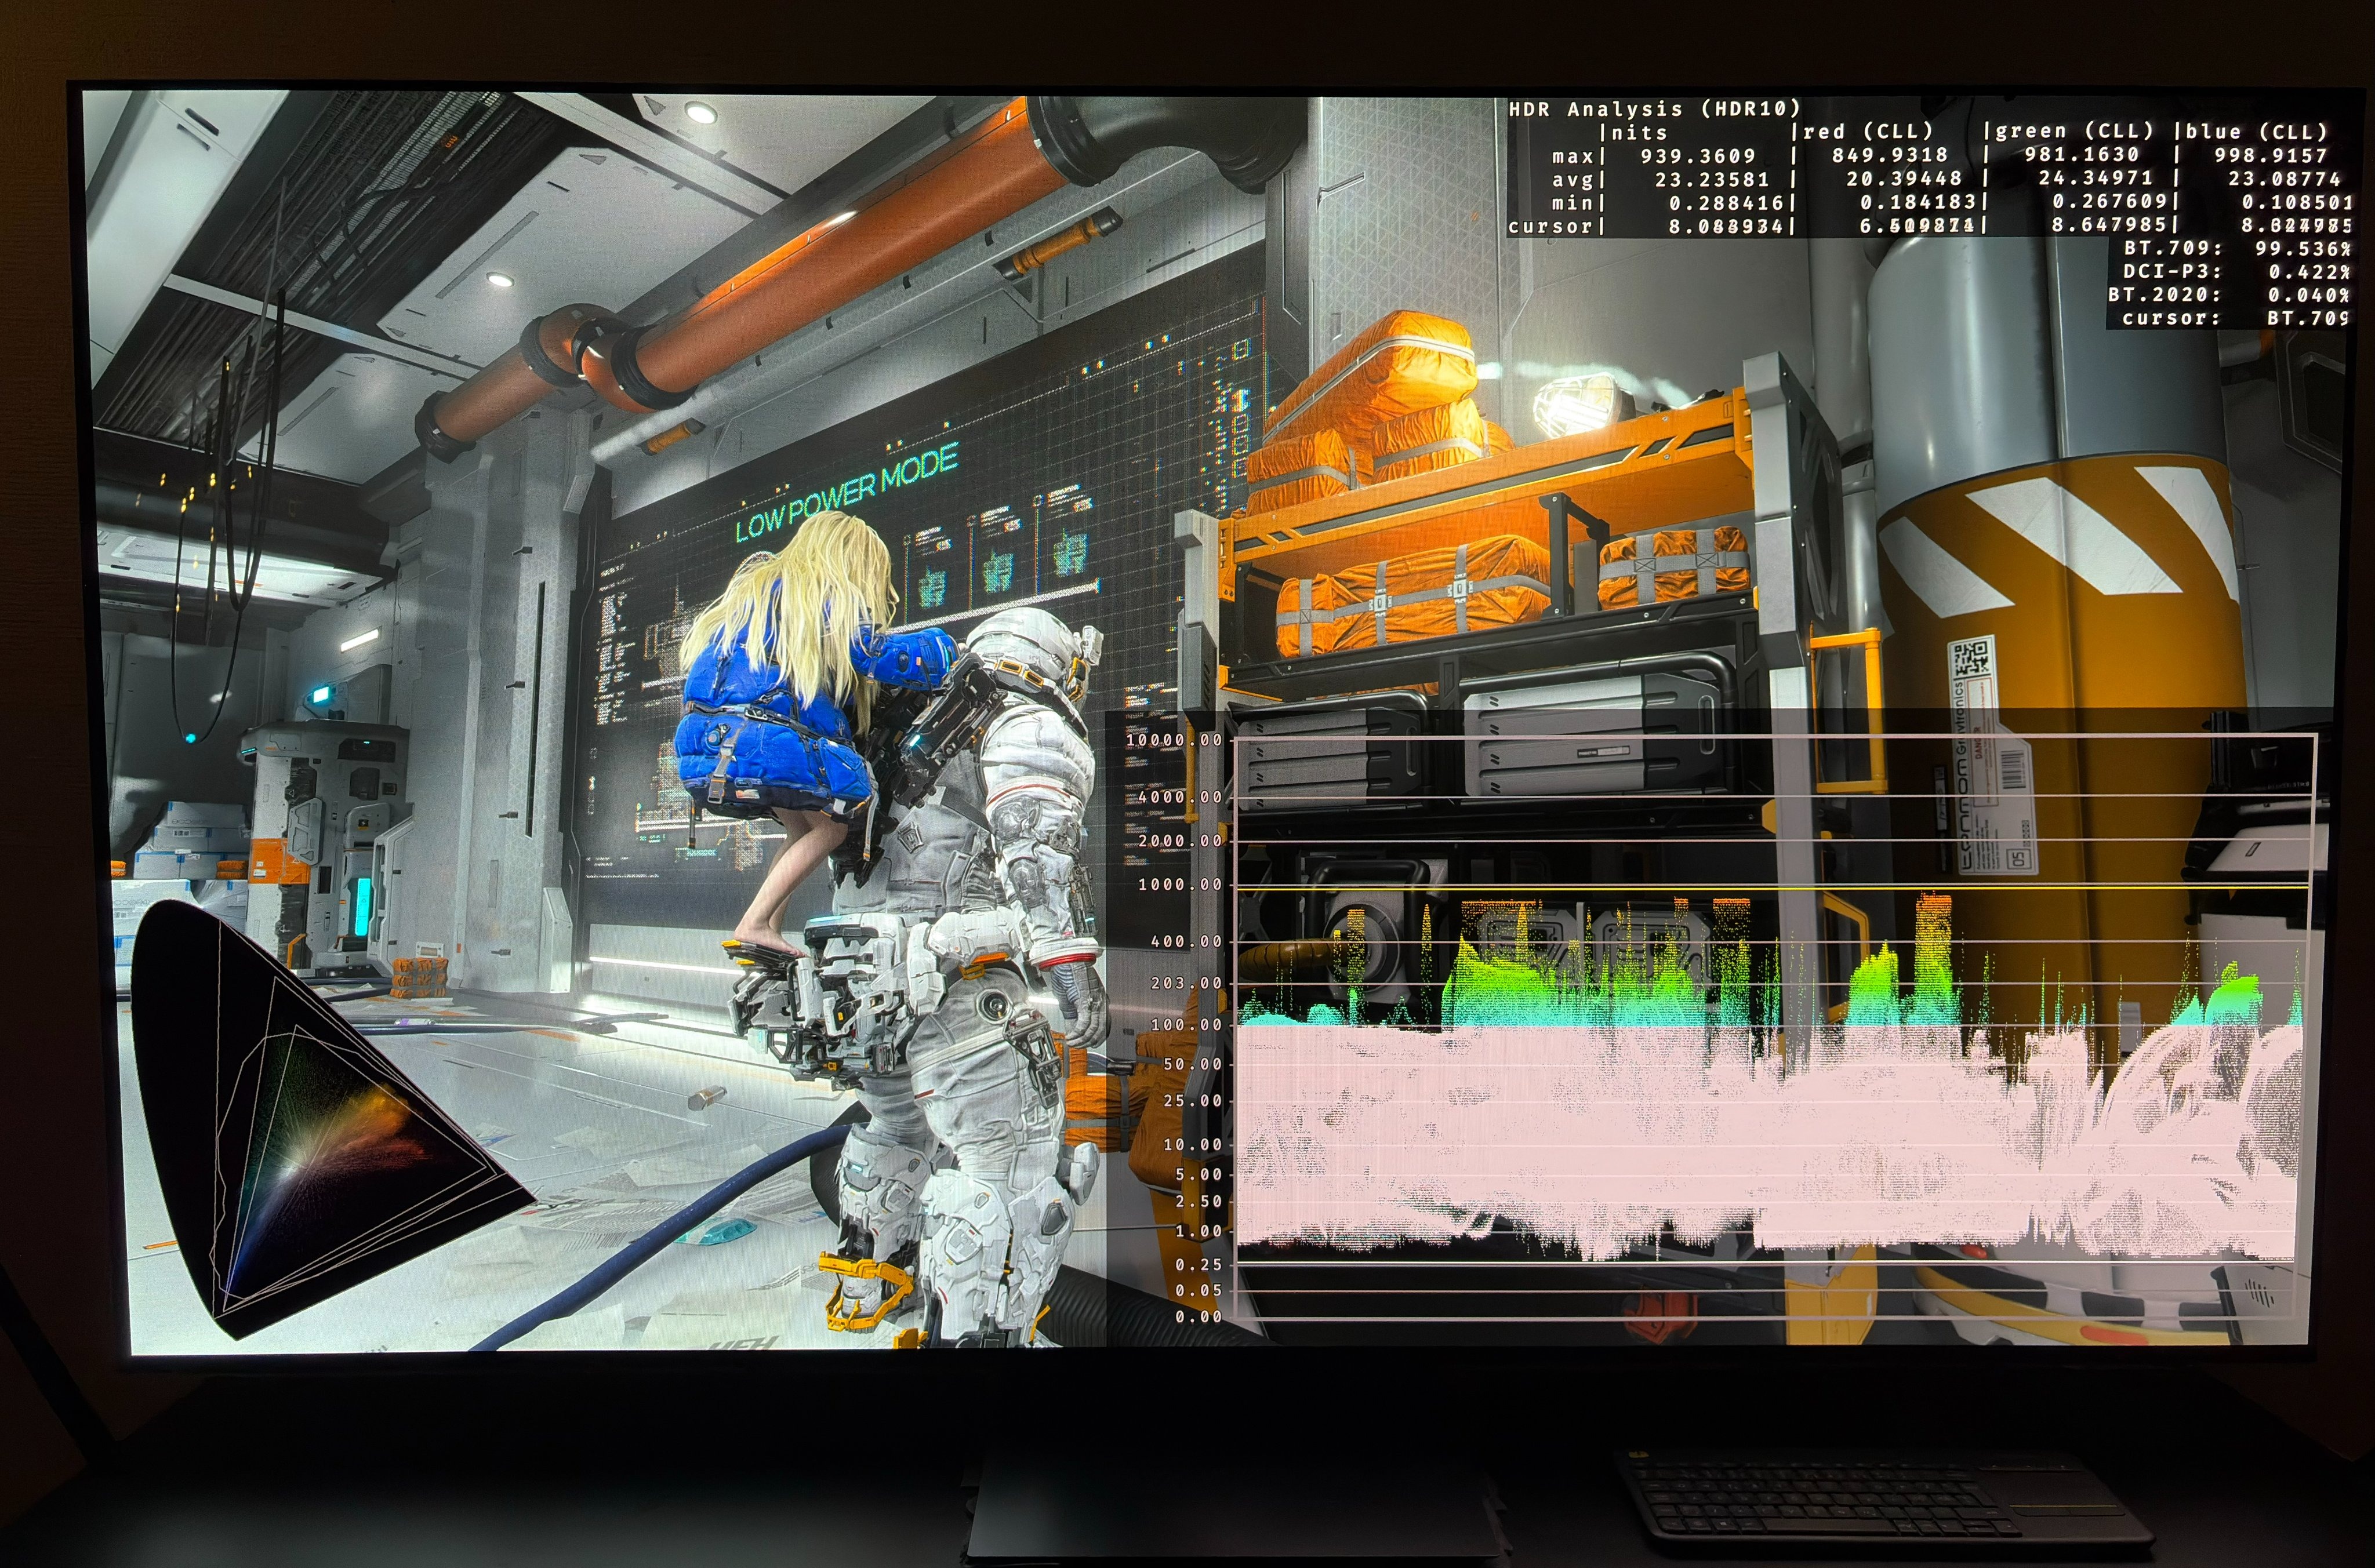This screenshot has height=1568, width=2375.
Task: Click the 2.50 waveform axis label
Action: (1200, 1201)
